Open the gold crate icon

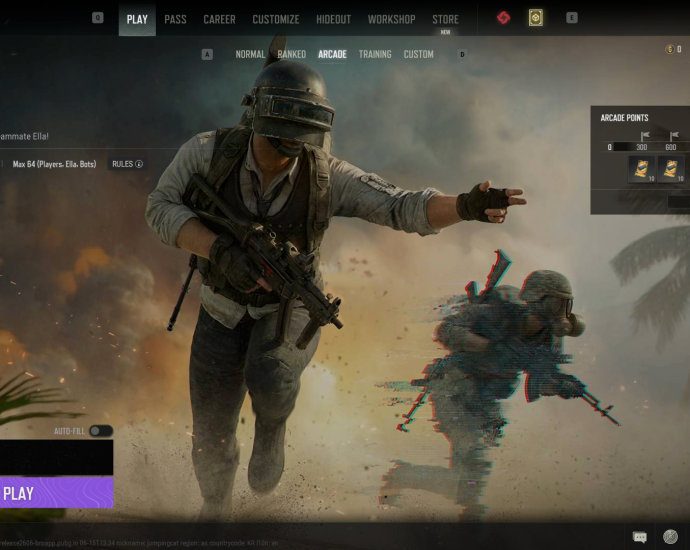[536, 18]
